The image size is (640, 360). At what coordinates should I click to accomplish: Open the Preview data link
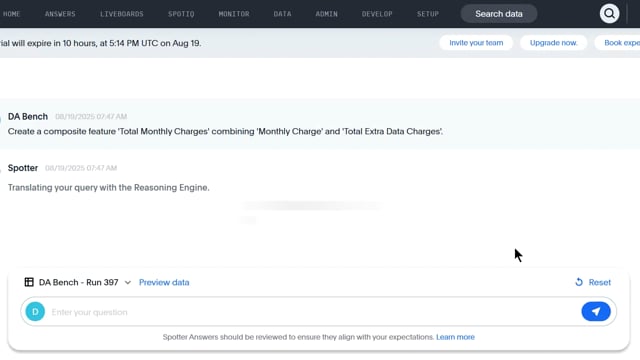(x=164, y=282)
